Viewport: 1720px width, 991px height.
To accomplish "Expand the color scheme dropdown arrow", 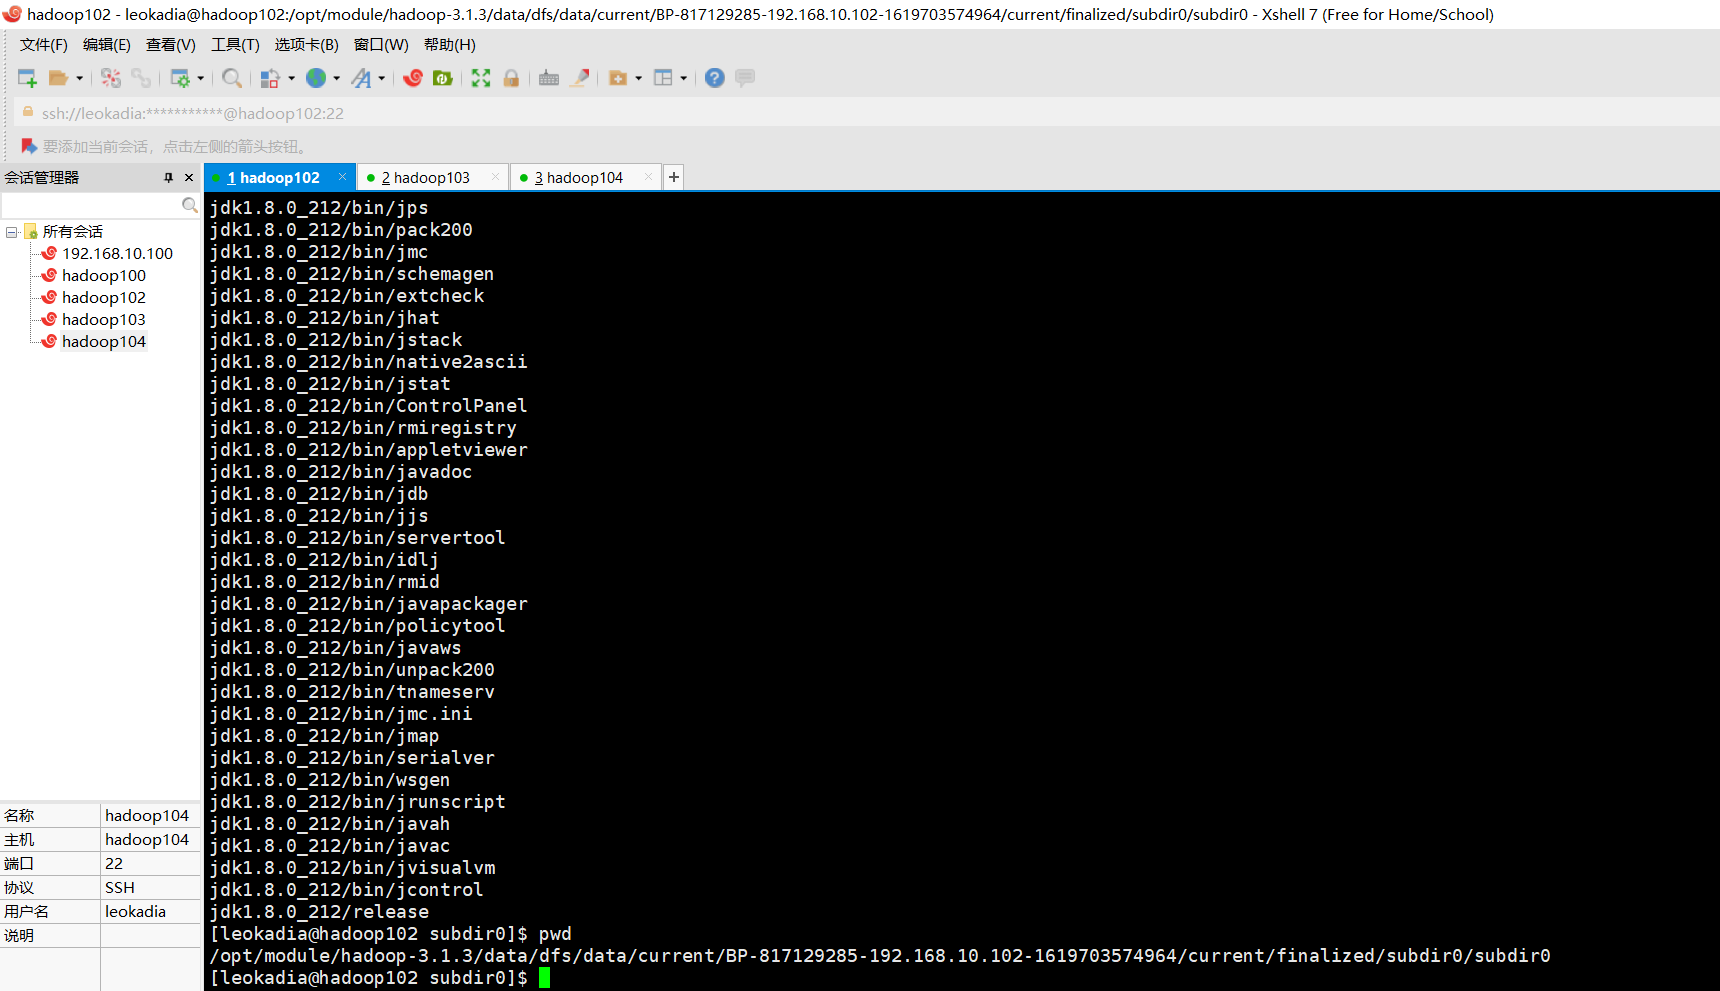I will 292,78.
